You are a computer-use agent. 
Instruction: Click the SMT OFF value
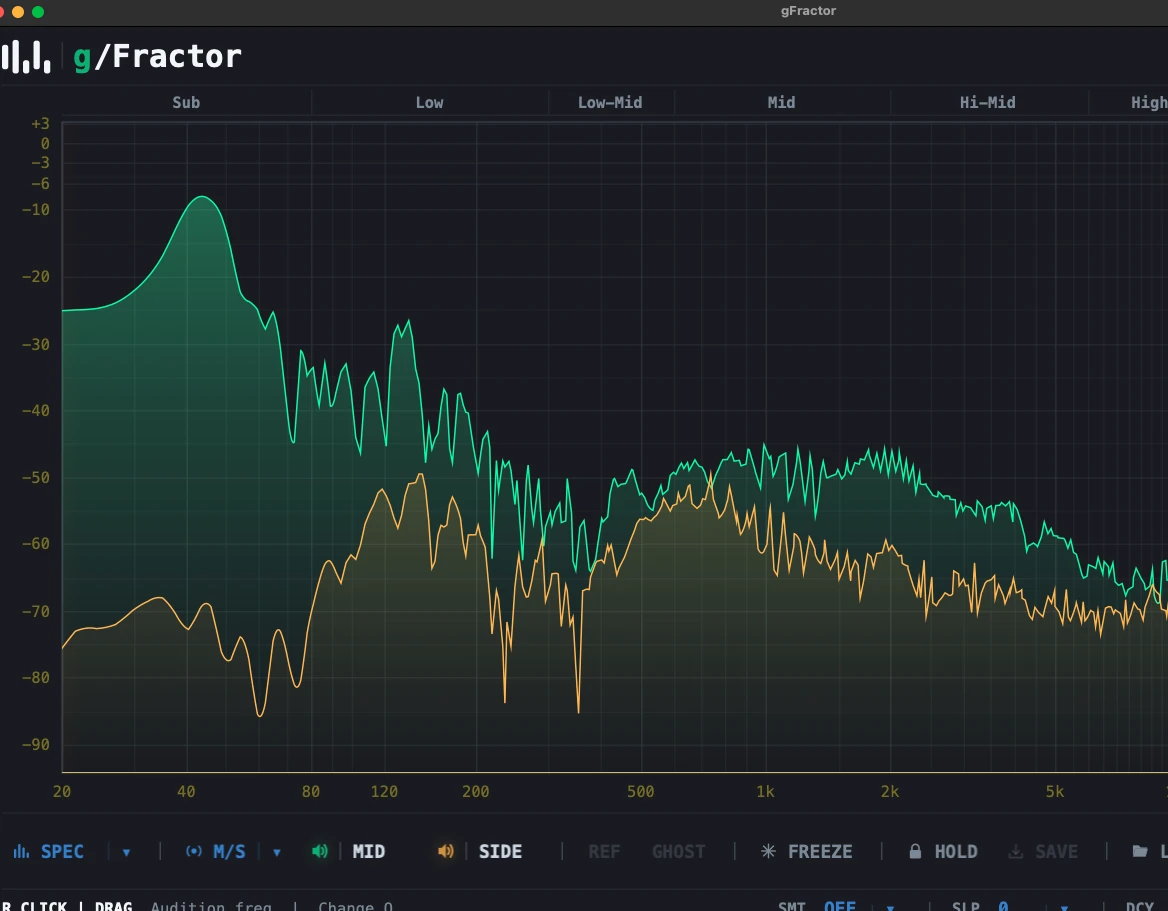[840, 906]
